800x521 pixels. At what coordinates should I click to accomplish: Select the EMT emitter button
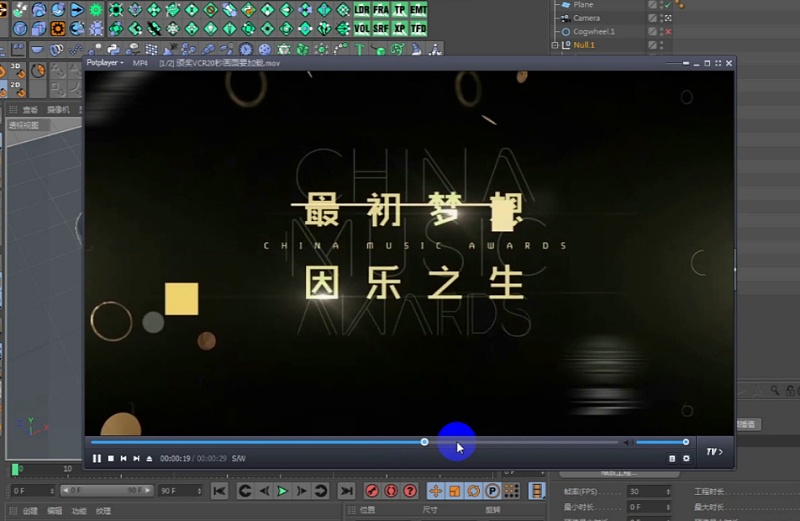click(418, 9)
